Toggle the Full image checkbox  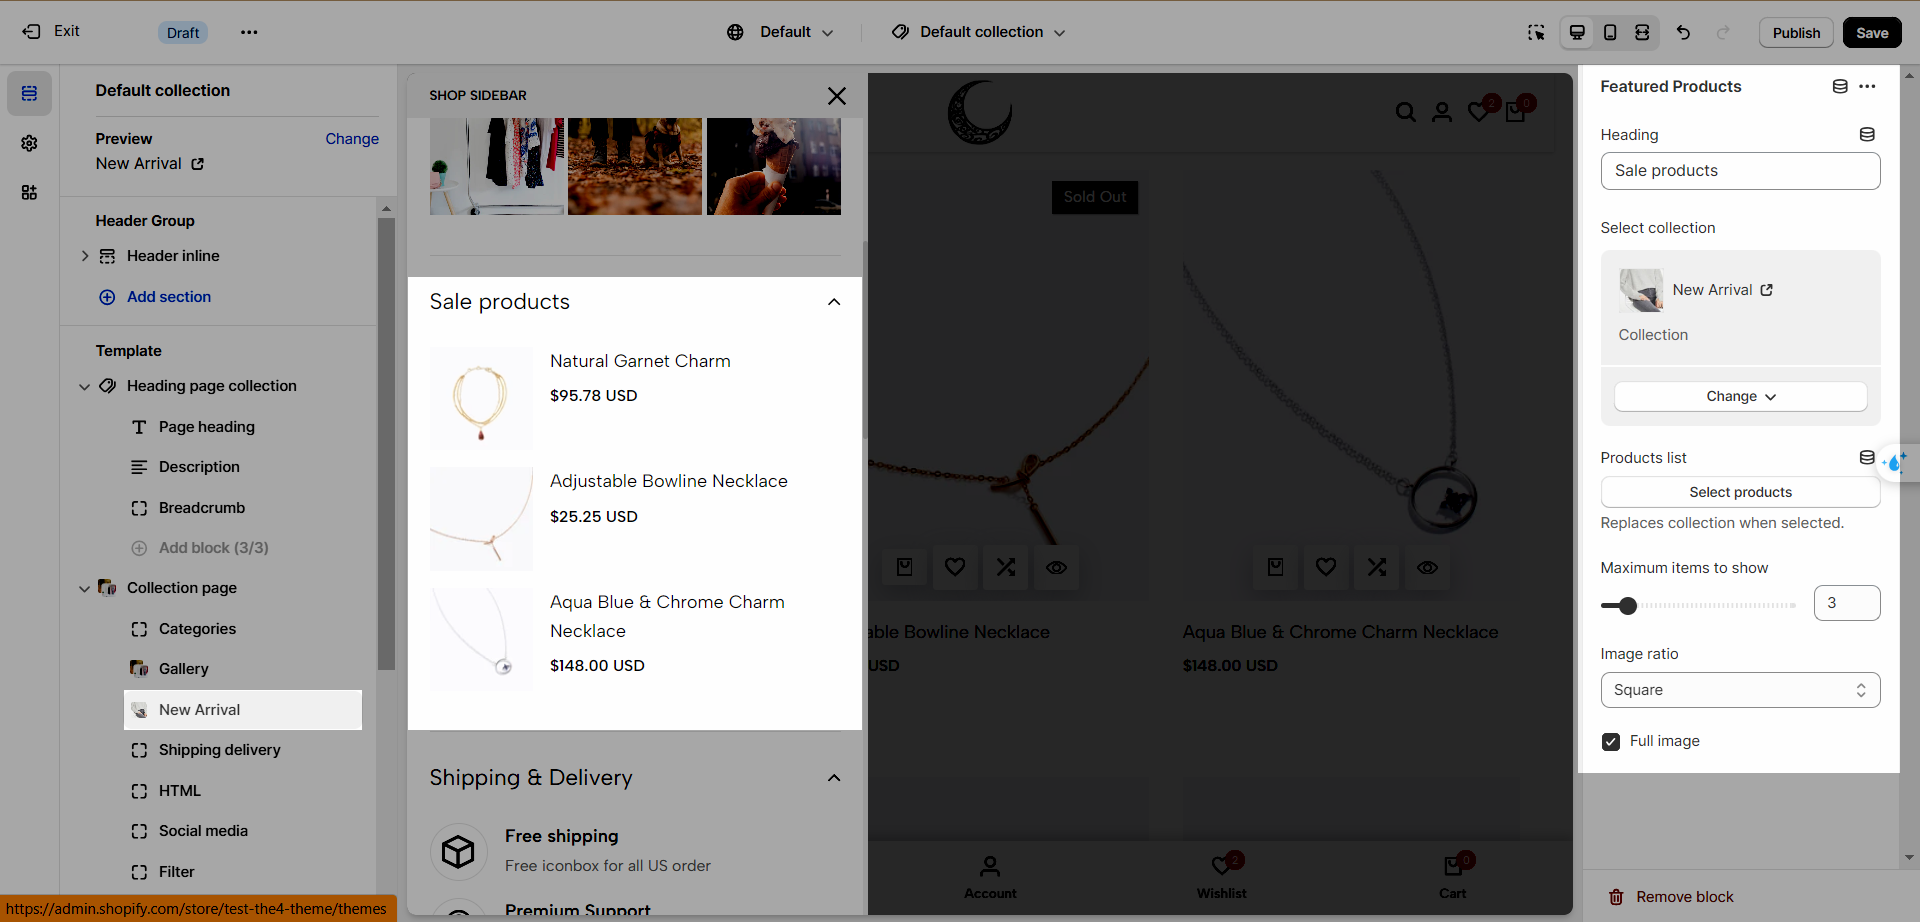[x=1610, y=741]
